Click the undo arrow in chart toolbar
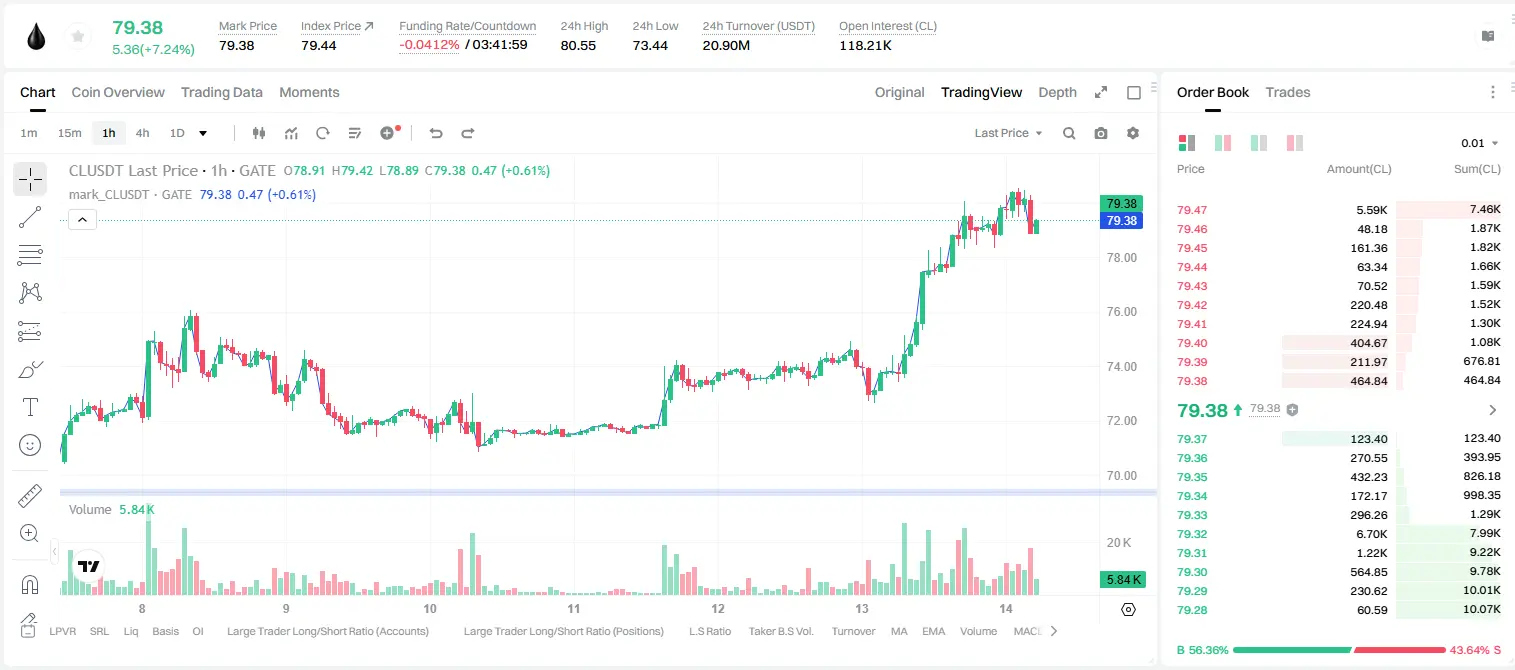This screenshot has height=670, width=1515. pos(436,133)
